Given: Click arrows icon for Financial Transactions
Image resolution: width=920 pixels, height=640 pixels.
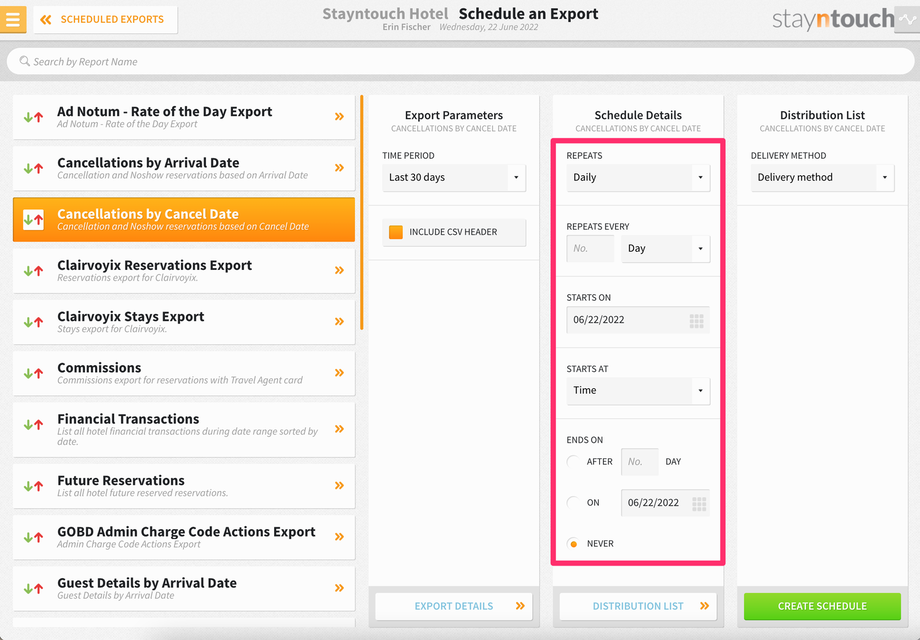Looking at the screenshot, I should click(33, 424).
